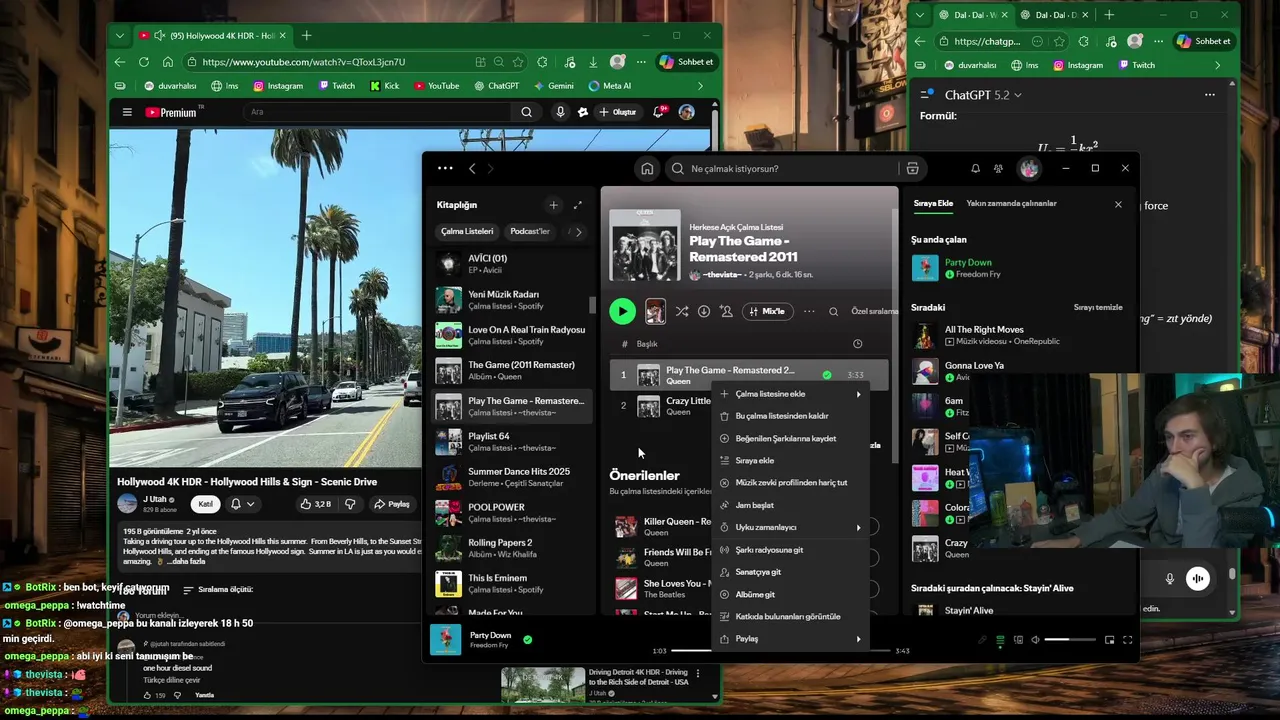The height and width of the screenshot is (720, 1280).
Task: Like the Hollywood video with 3,2 B
Action: point(315,504)
